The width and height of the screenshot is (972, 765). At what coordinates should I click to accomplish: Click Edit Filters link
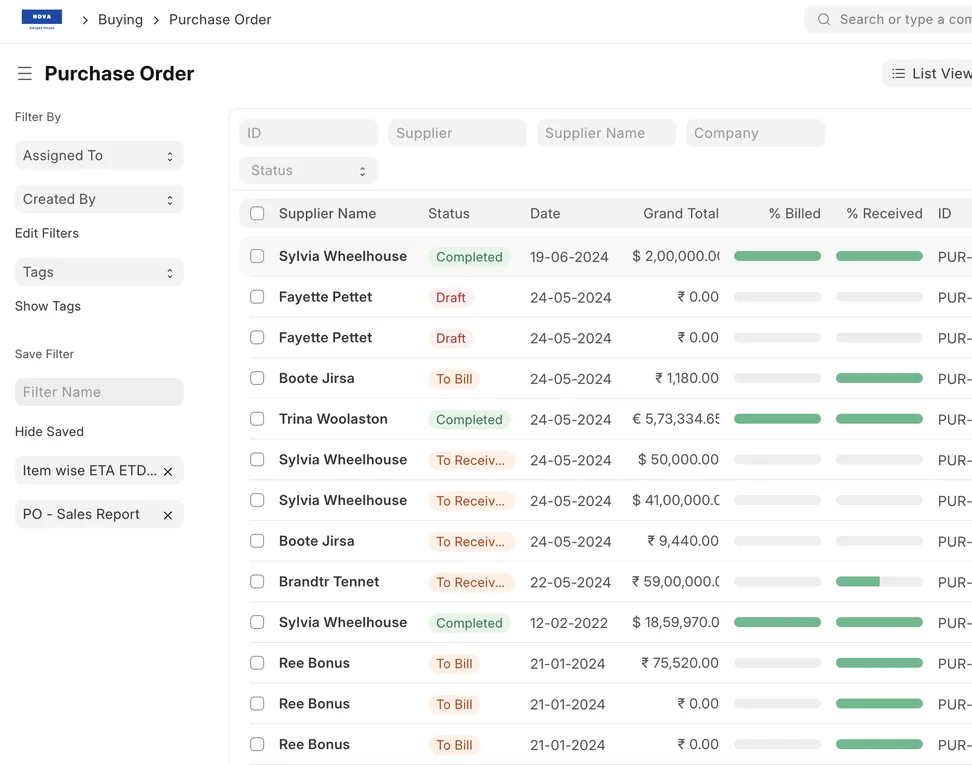47,233
